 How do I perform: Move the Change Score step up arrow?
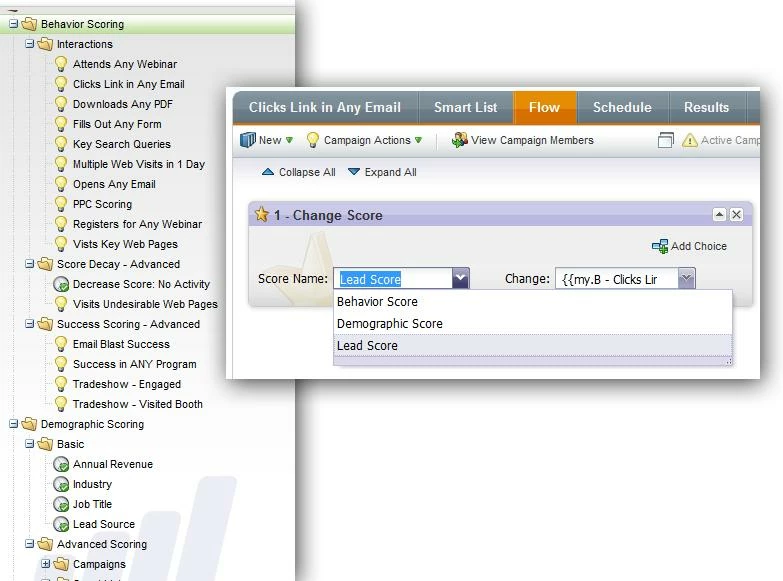tap(719, 215)
